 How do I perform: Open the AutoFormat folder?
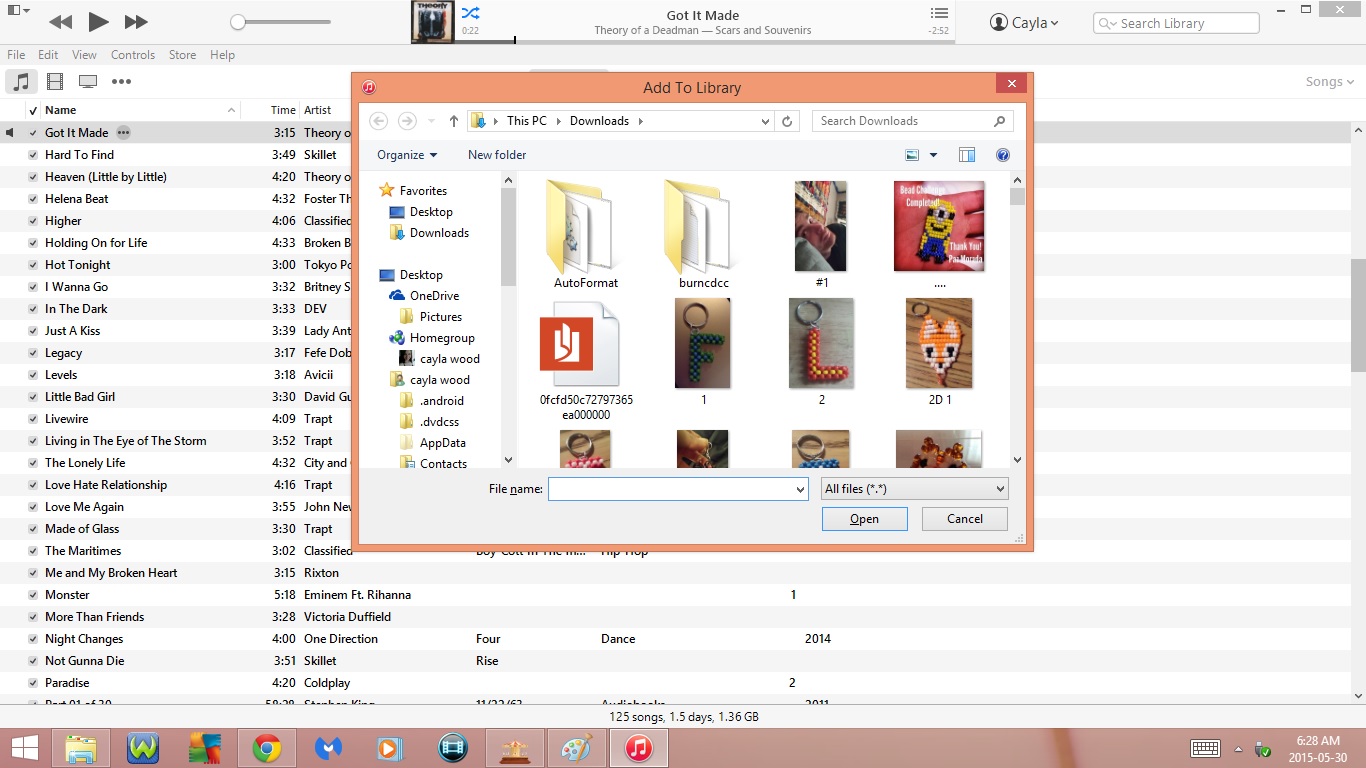[585, 234]
